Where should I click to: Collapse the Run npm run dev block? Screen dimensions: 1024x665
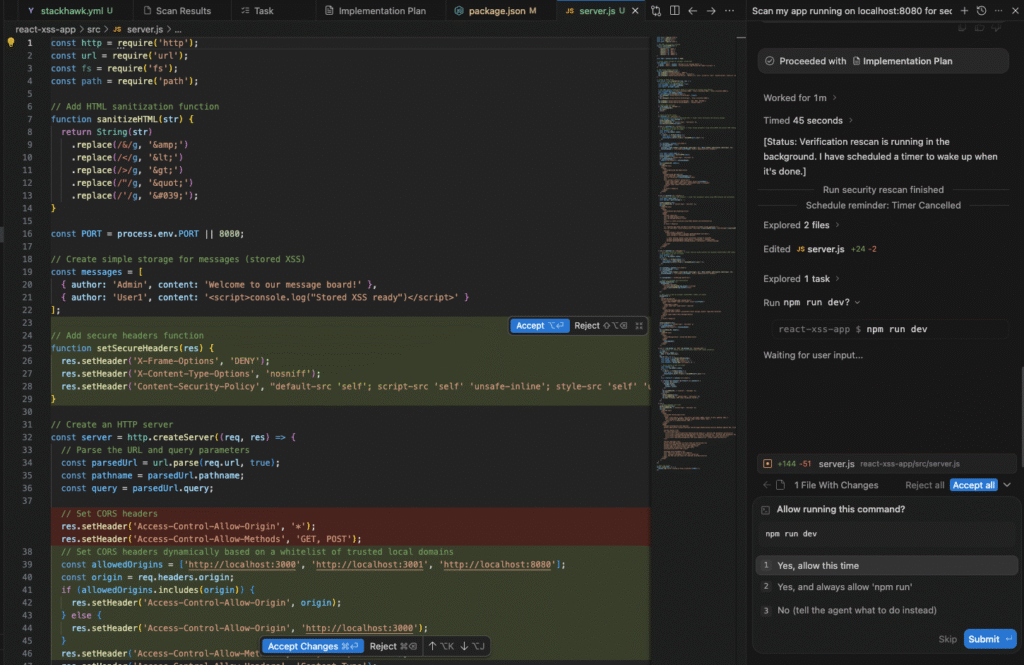point(857,302)
